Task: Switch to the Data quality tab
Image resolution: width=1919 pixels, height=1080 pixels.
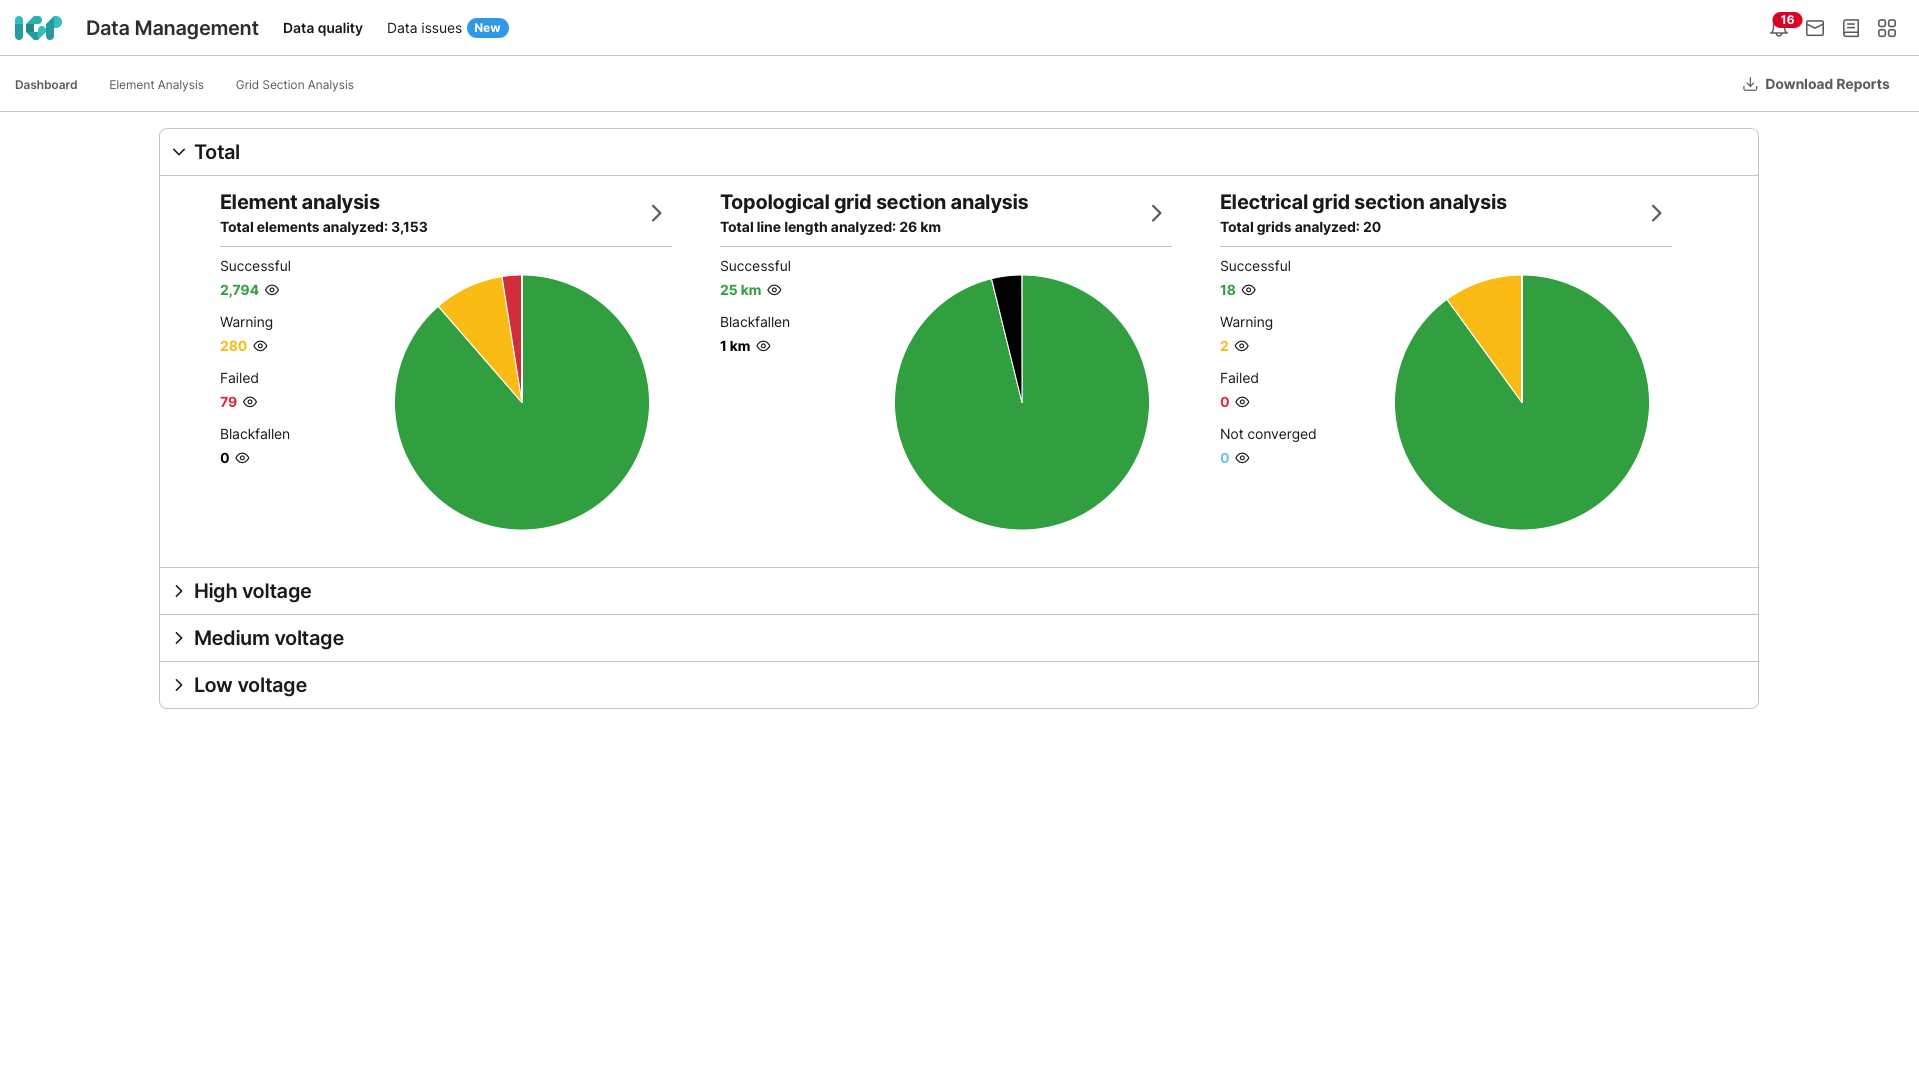Action: (x=322, y=28)
